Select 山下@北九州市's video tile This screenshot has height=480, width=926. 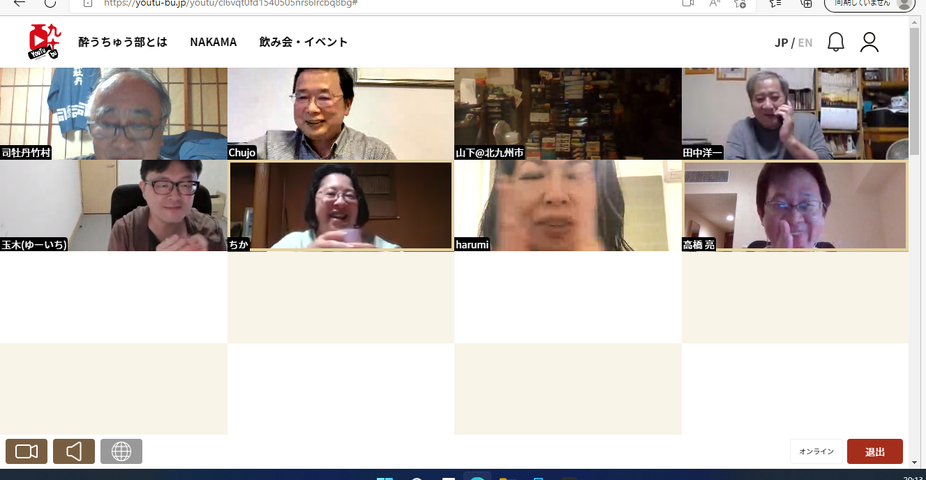click(x=568, y=113)
